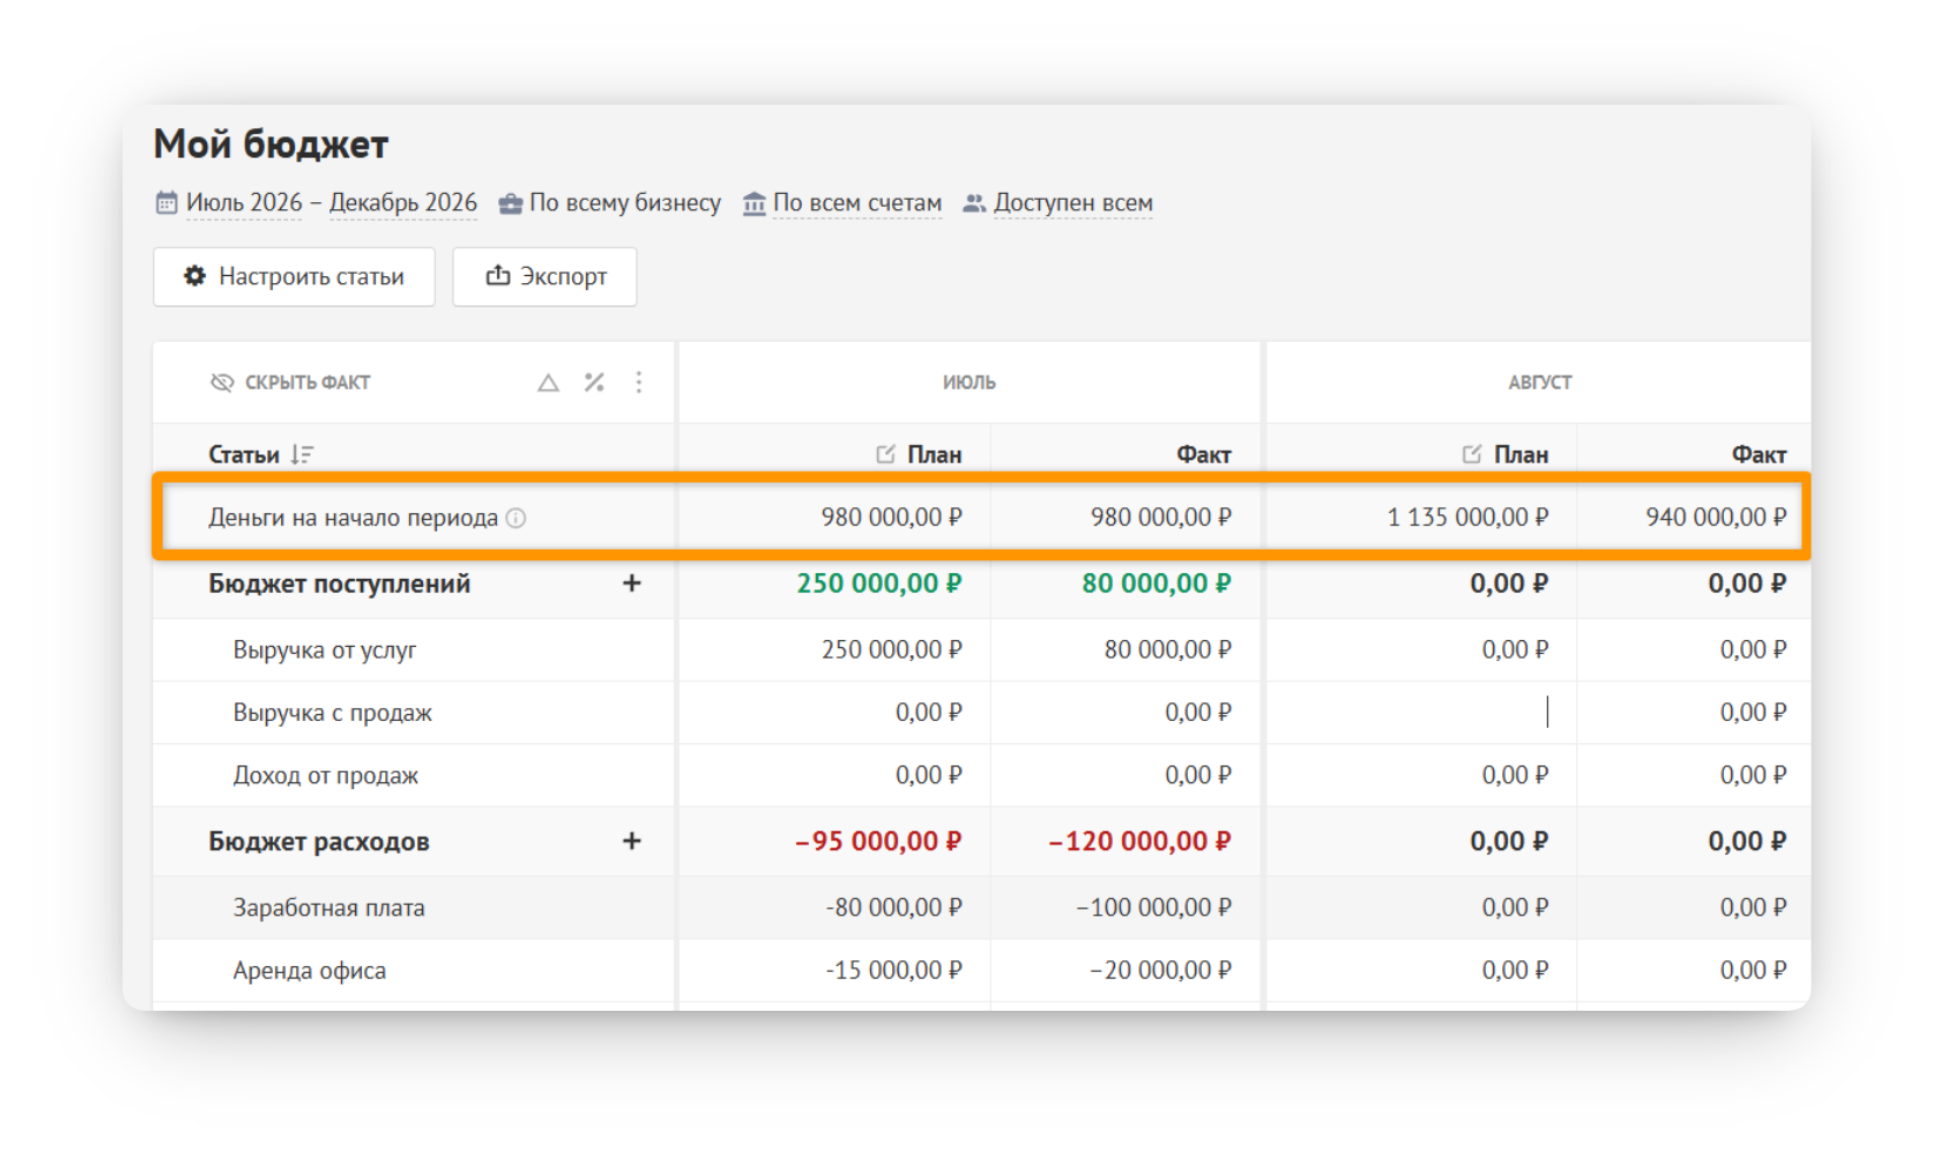The image size is (1940, 1153).
Task: Click the triangle delta icon in table header
Action: coord(548,382)
